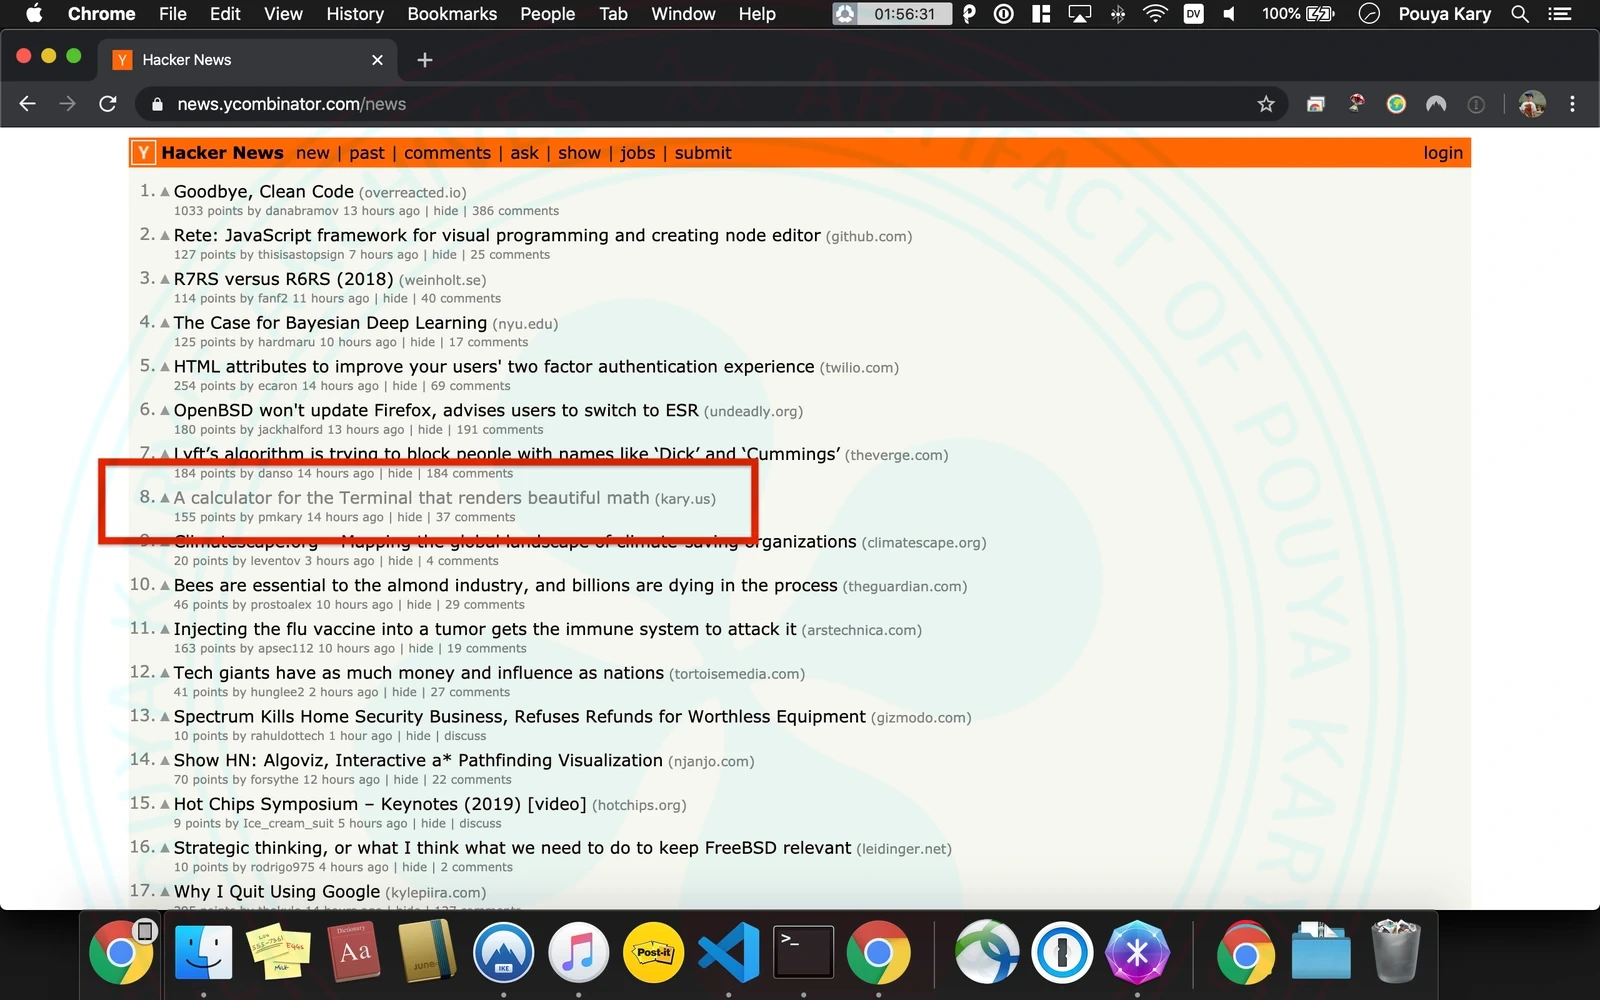The height and width of the screenshot is (1000, 1600).
Task: Open the Music app in Dock
Action: [578, 951]
